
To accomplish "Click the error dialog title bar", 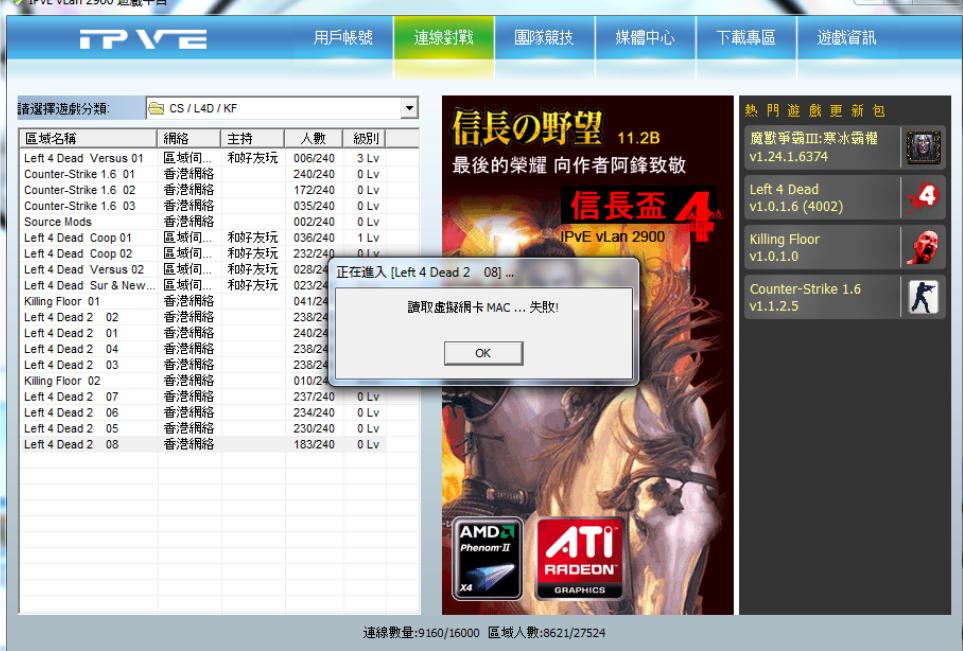I will [483, 273].
